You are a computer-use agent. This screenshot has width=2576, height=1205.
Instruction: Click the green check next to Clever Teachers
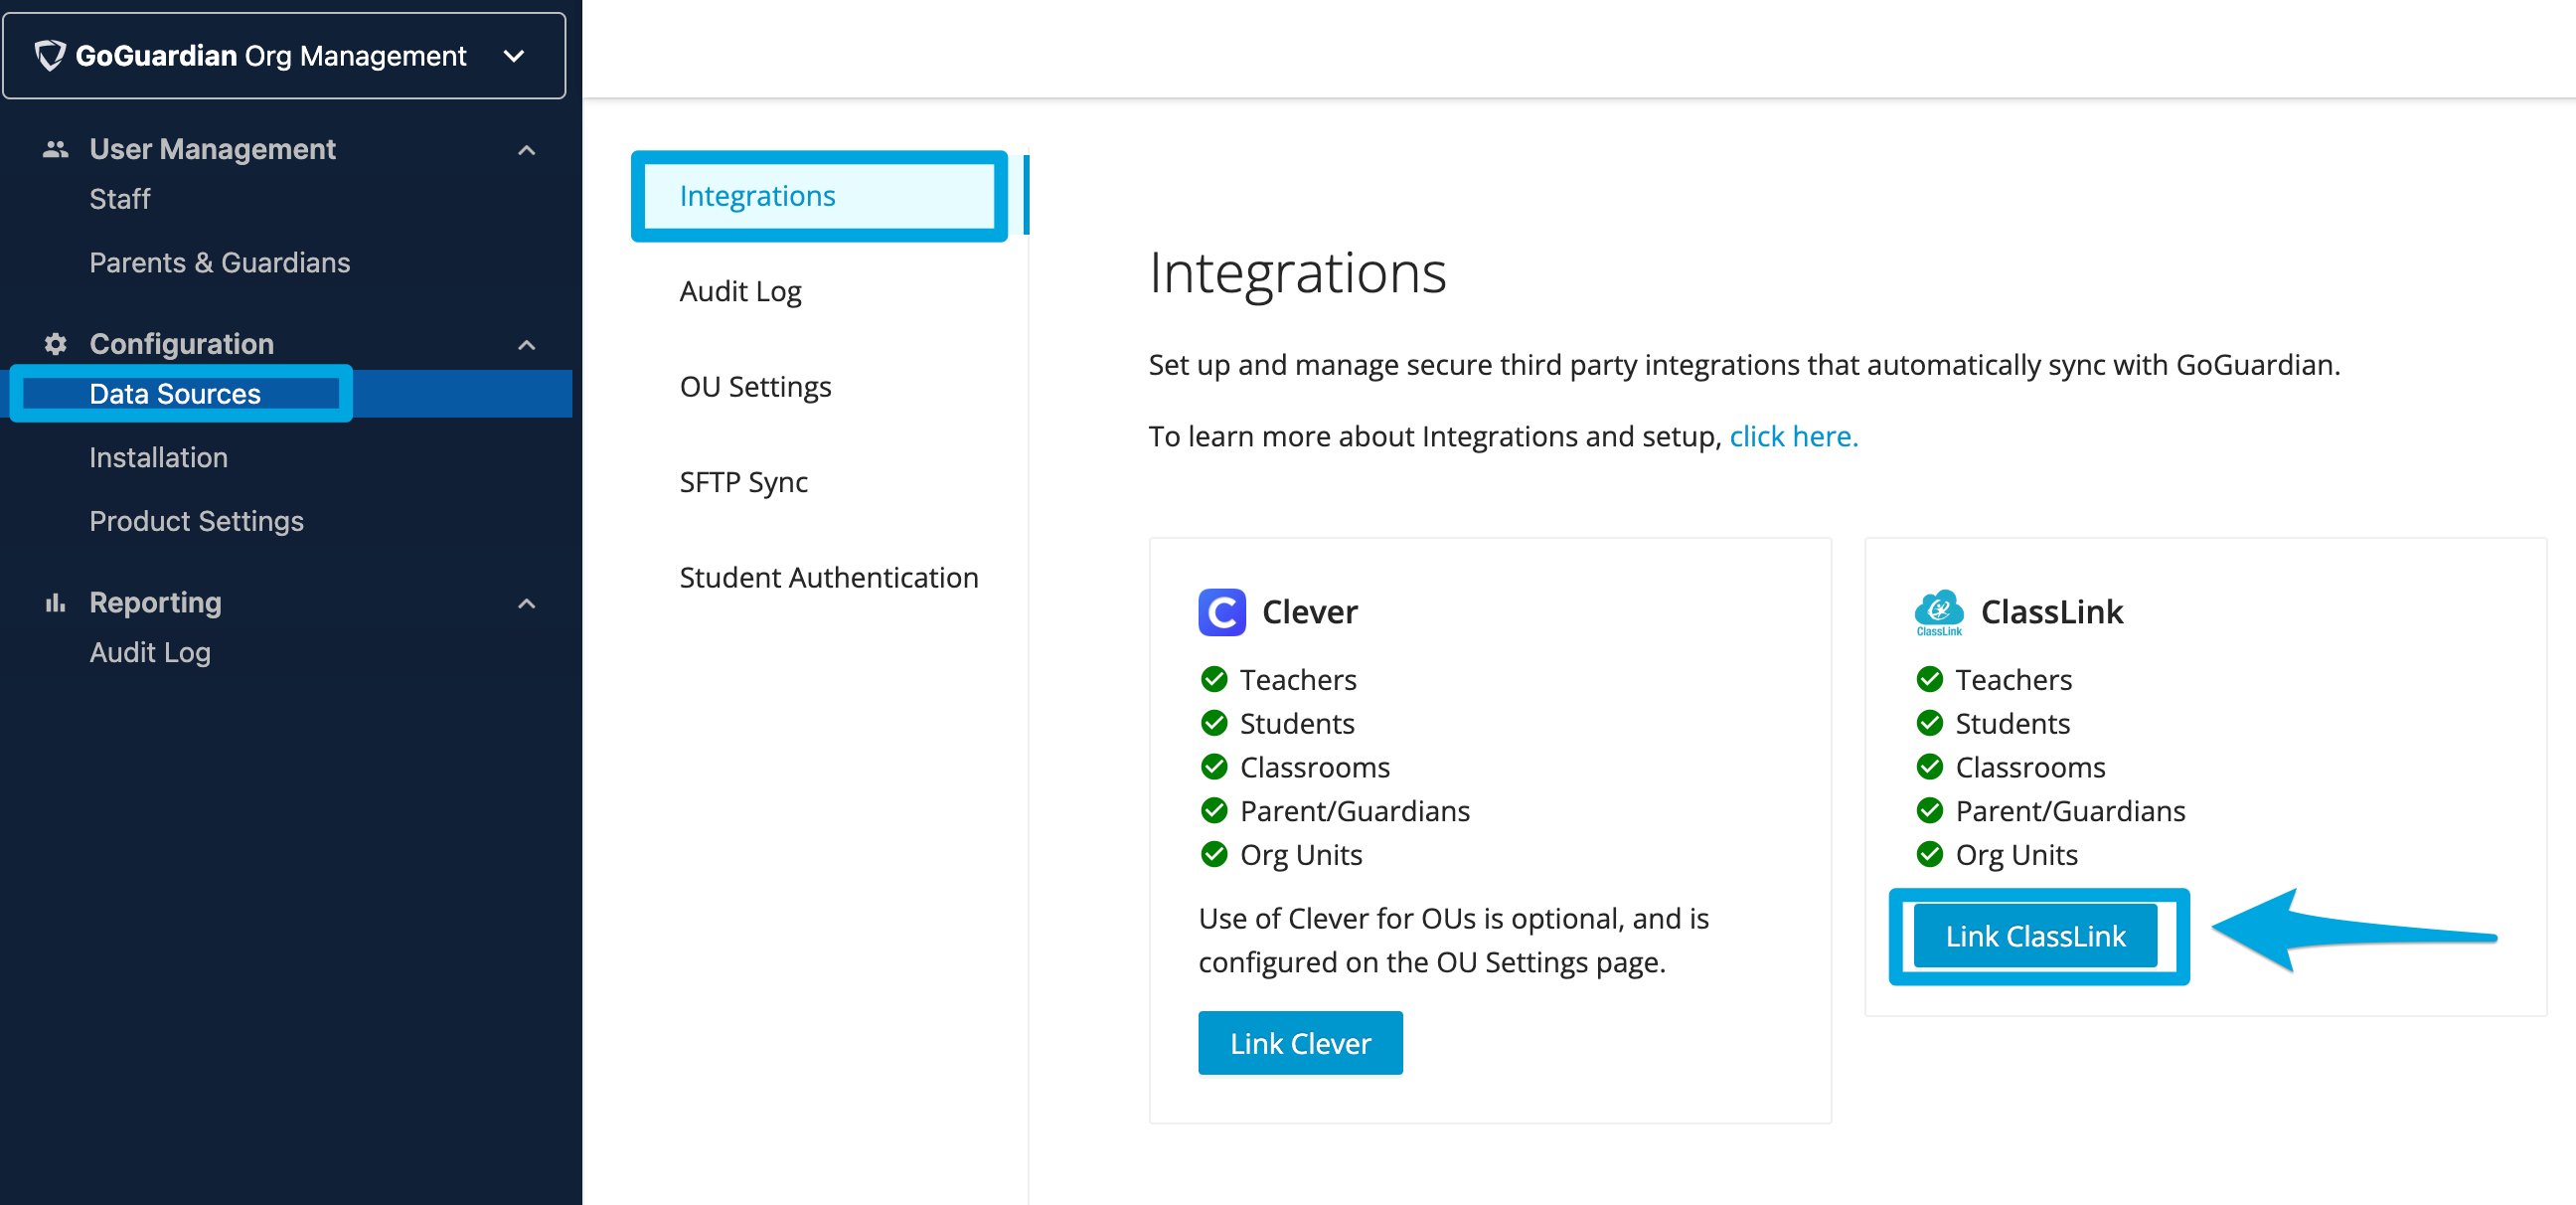pyautogui.click(x=1214, y=680)
